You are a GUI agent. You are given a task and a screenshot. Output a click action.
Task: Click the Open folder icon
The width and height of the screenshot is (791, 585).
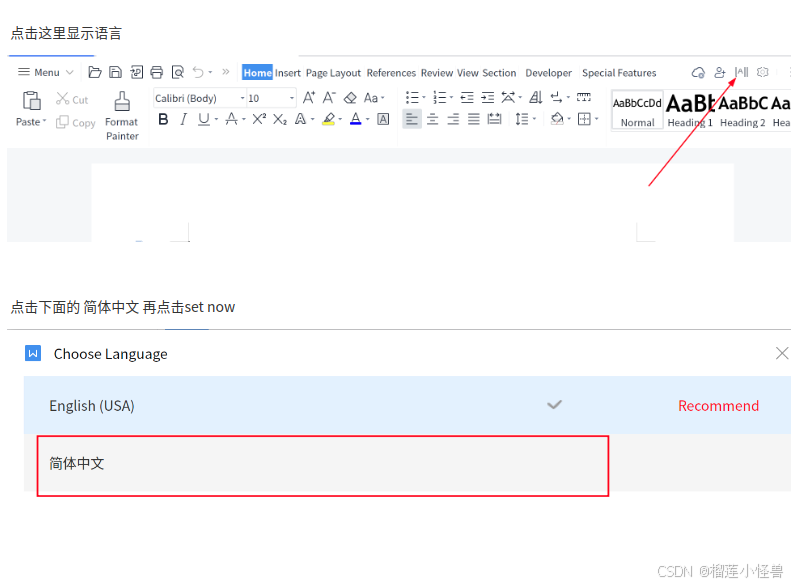pyautogui.click(x=94, y=72)
